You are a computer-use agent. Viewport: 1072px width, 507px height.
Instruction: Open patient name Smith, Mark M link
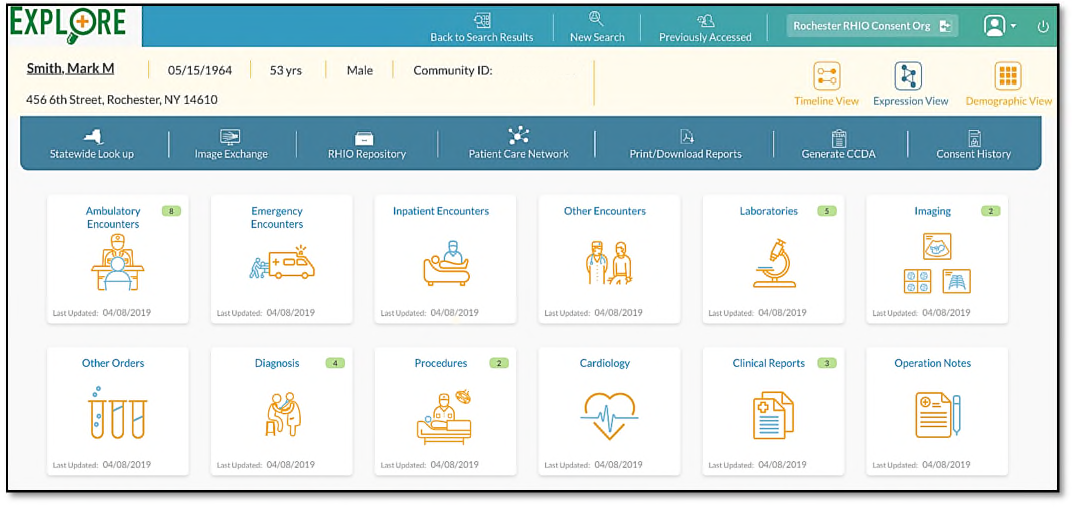pyautogui.click(x=70, y=69)
